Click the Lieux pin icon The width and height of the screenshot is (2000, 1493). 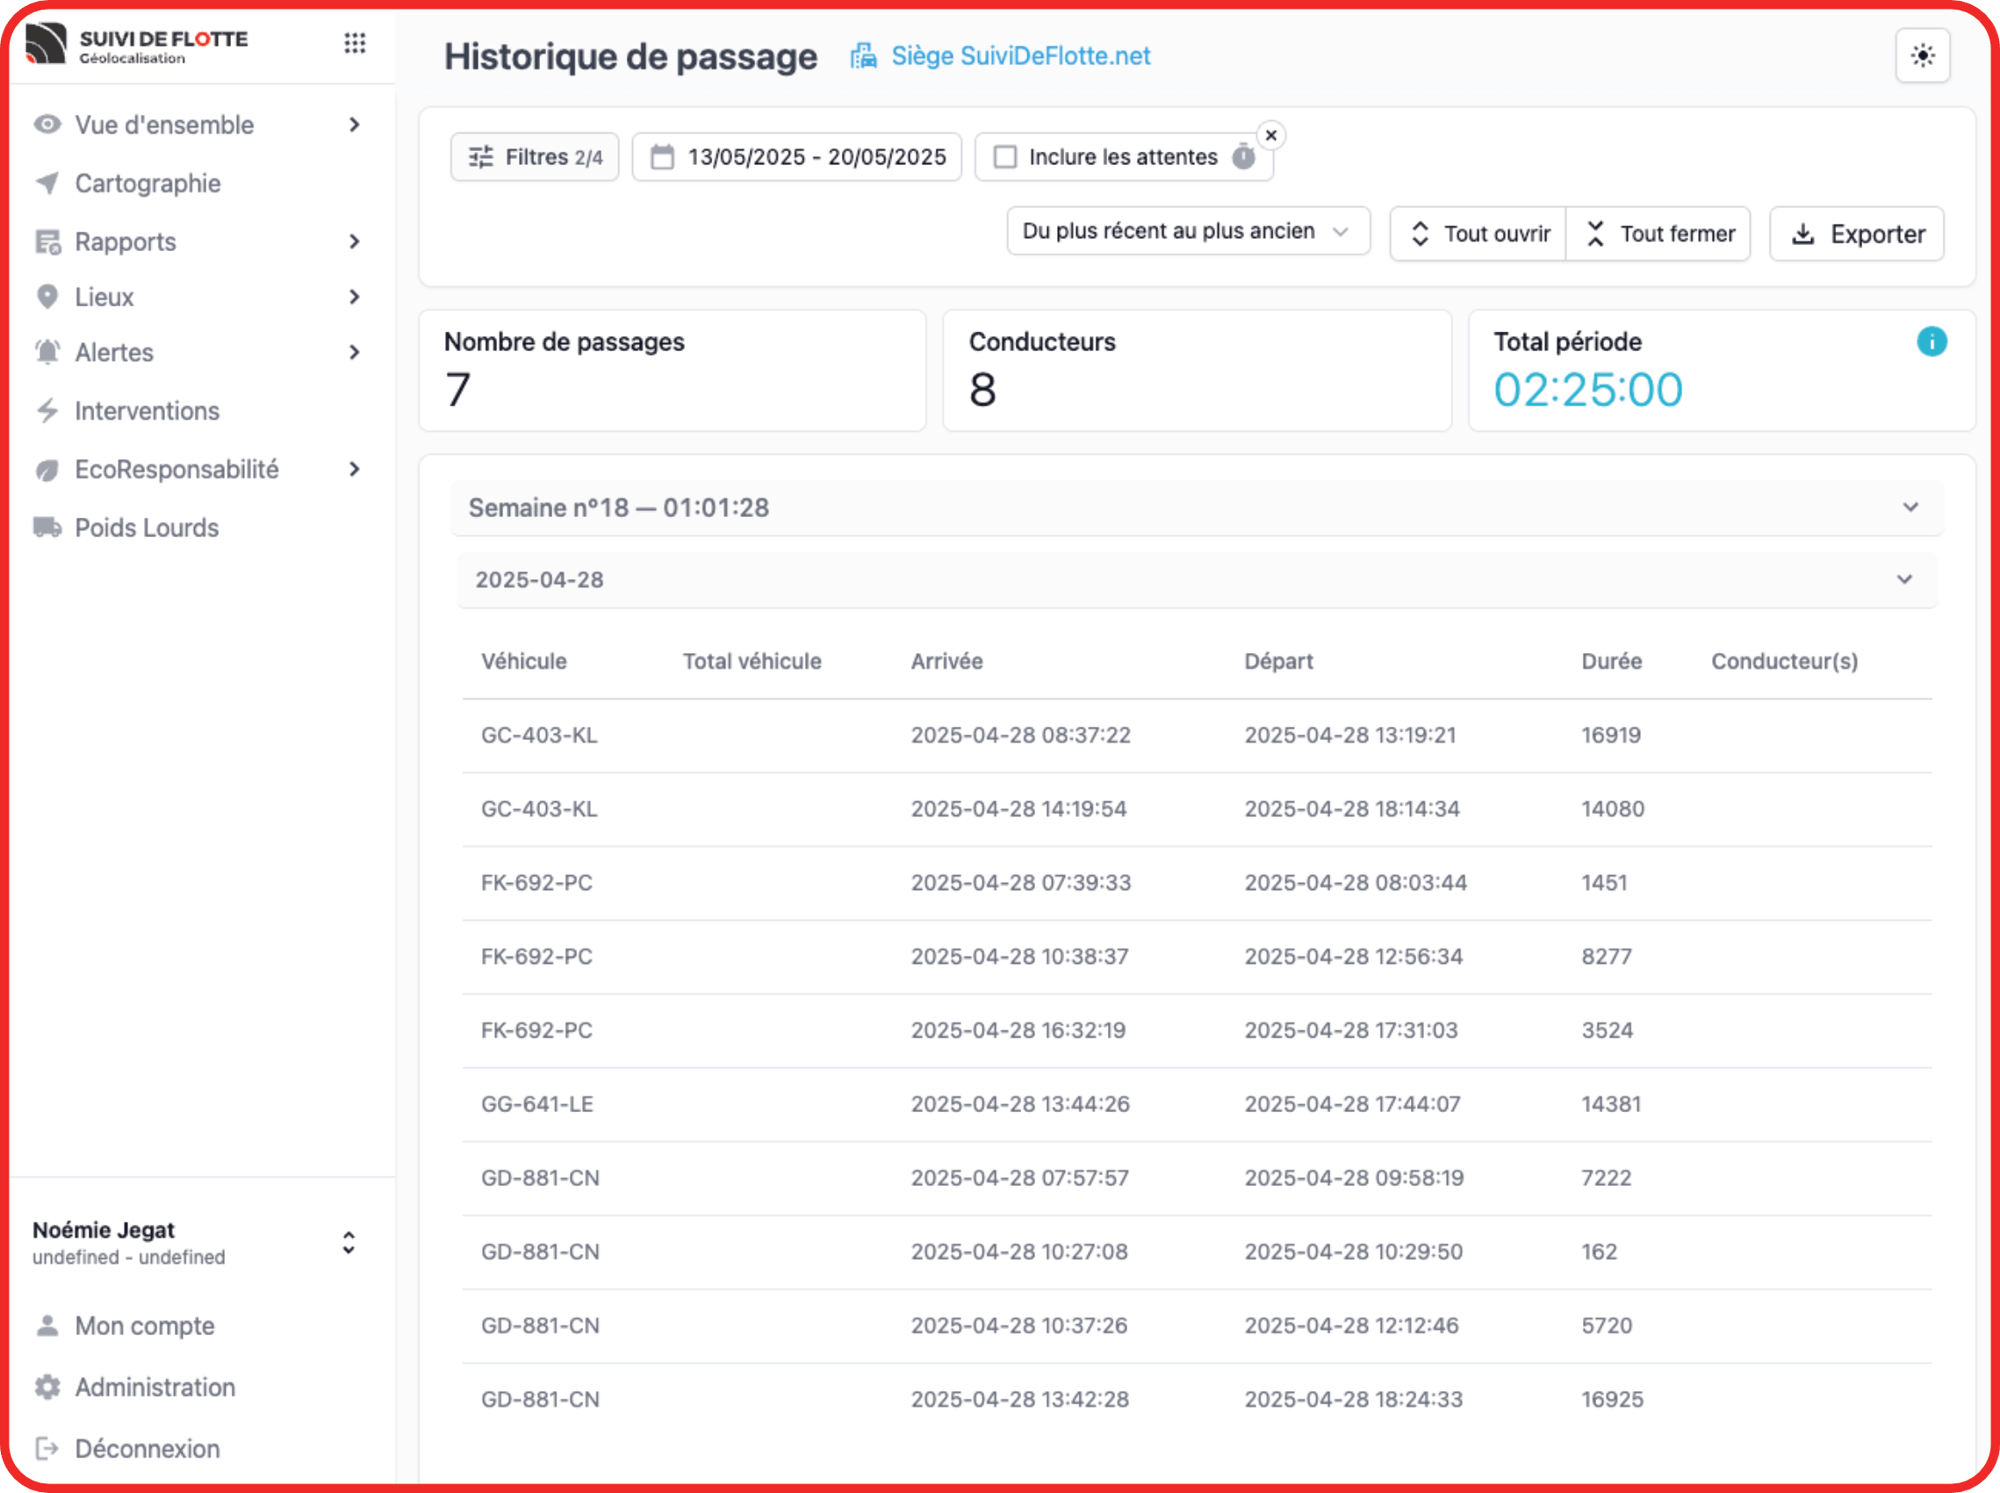pyautogui.click(x=47, y=297)
